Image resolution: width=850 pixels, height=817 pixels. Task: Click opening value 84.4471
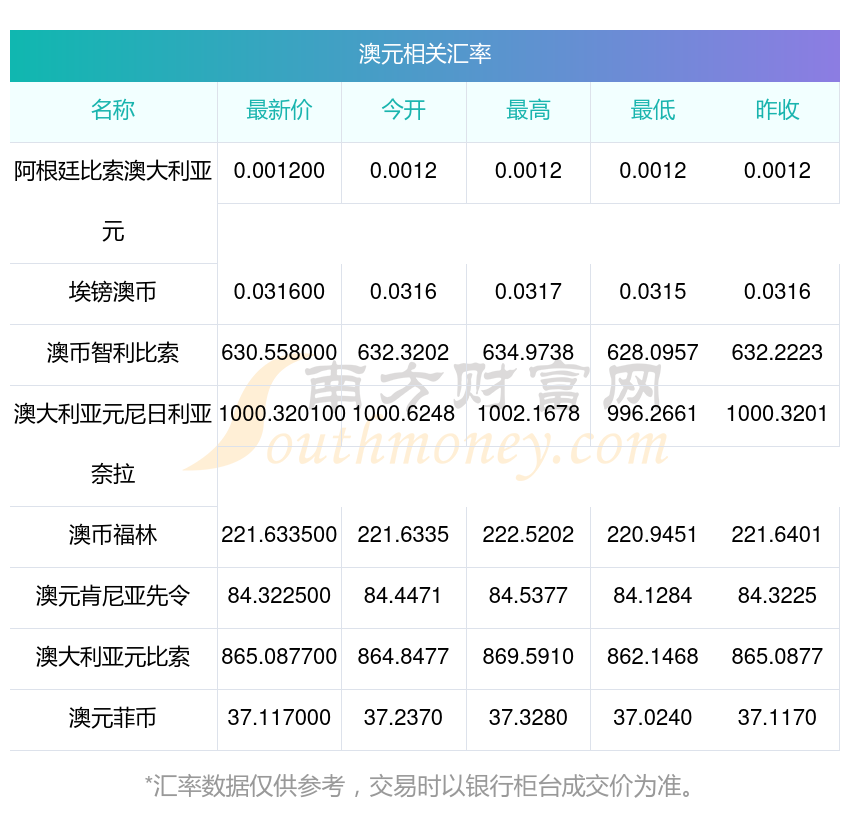[402, 596]
